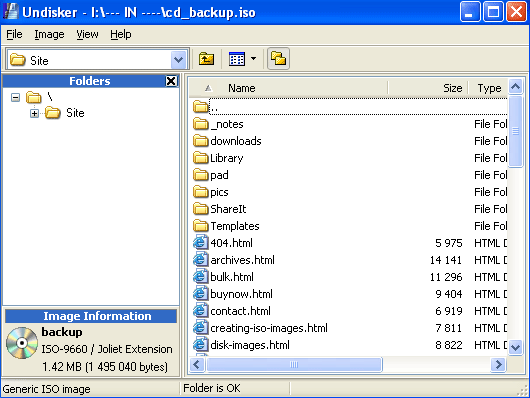The height and width of the screenshot is (398, 530).
Task: Open the Image menu
Action: [49, 34]
